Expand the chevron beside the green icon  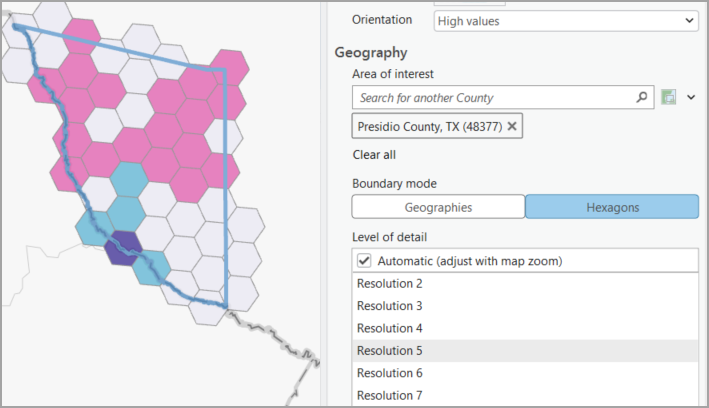[x=690, y=97]
